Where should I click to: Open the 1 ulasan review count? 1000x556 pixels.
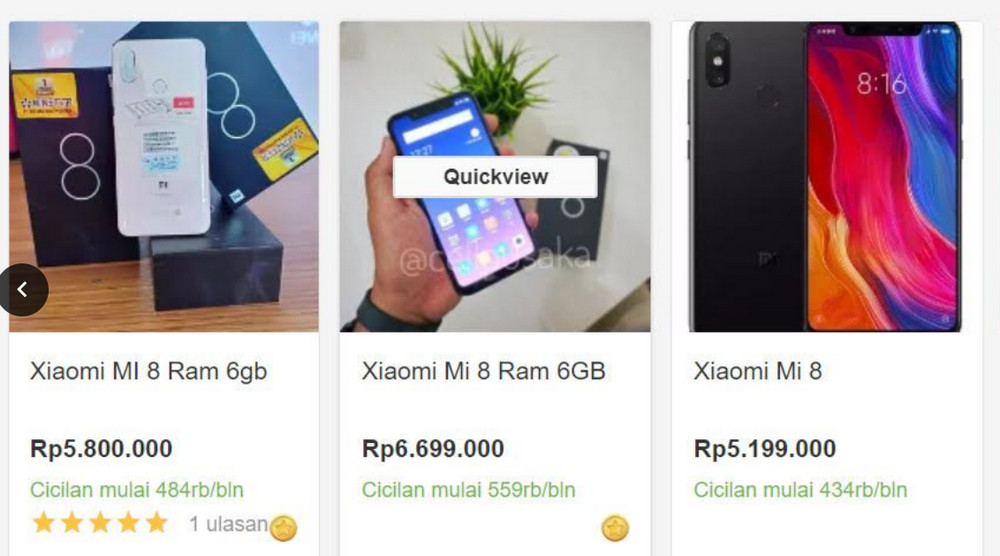tap(228, 524)
